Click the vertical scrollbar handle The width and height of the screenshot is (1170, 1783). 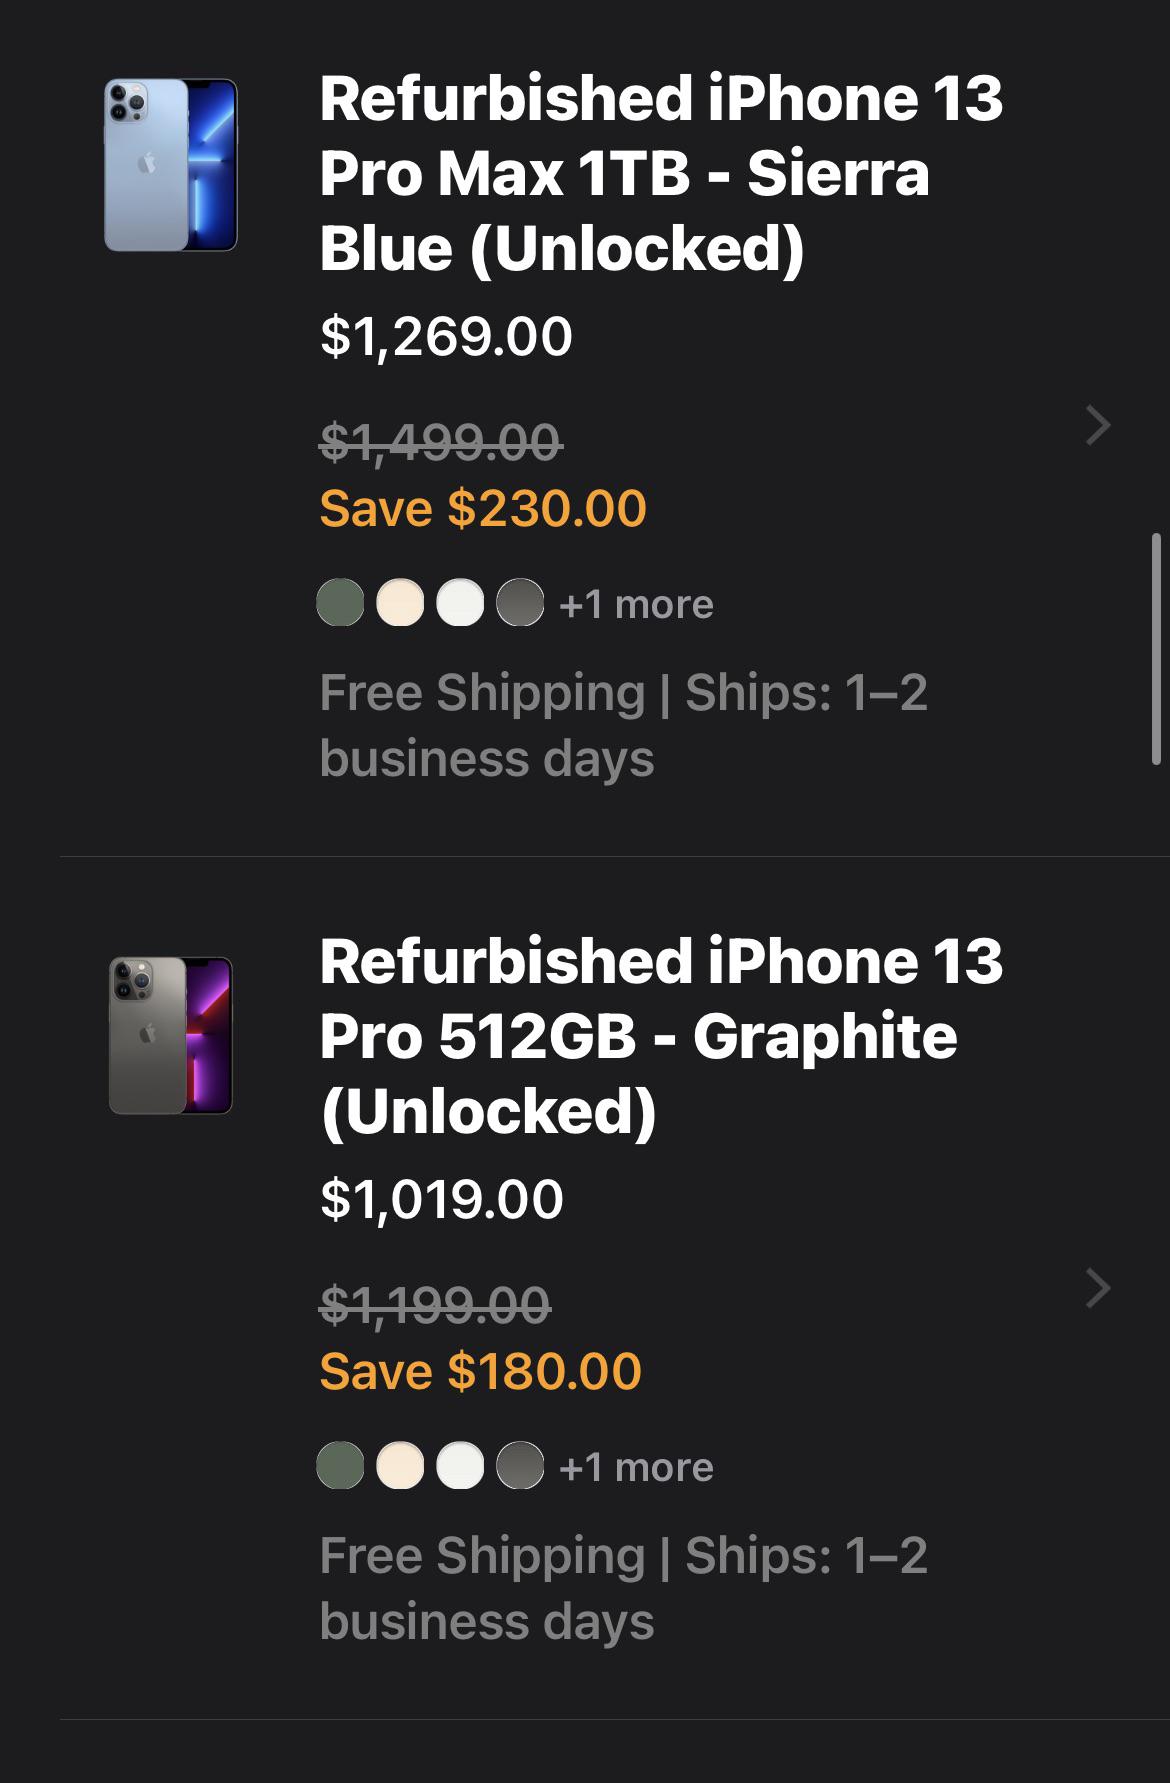click(1157, 650)
